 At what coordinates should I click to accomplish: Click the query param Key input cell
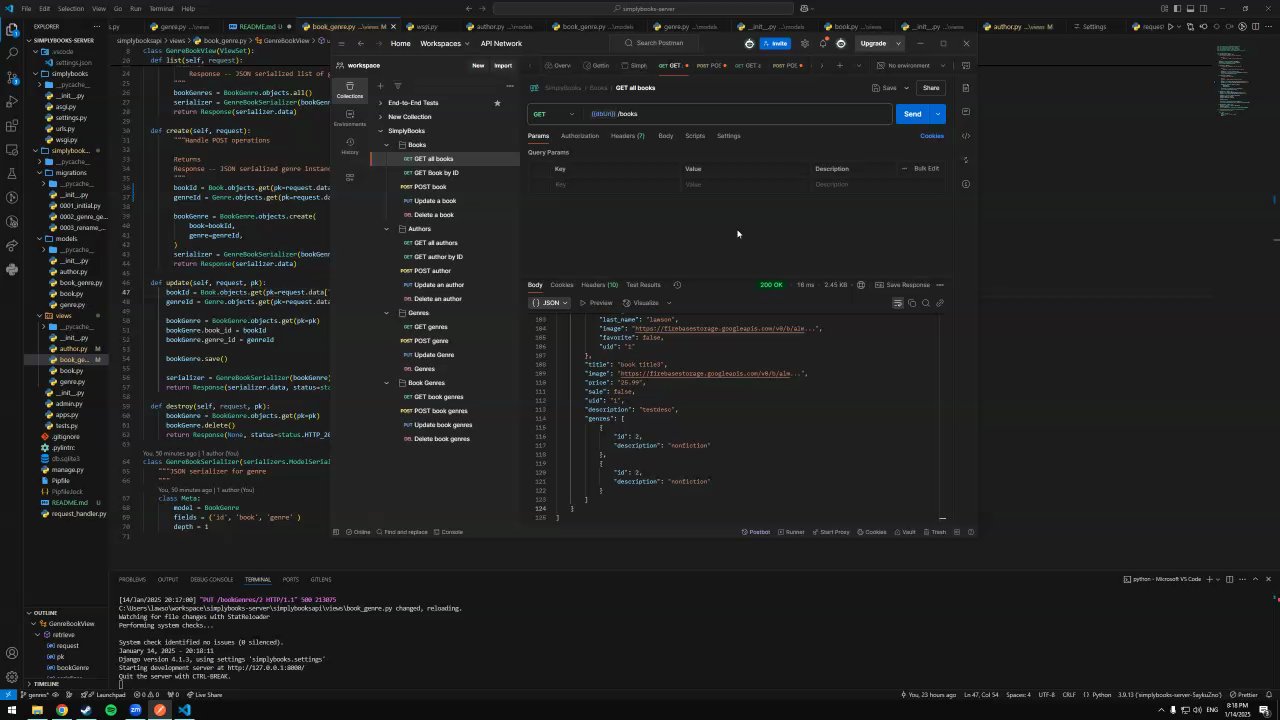pyautogui.click(x=614, y=185)
